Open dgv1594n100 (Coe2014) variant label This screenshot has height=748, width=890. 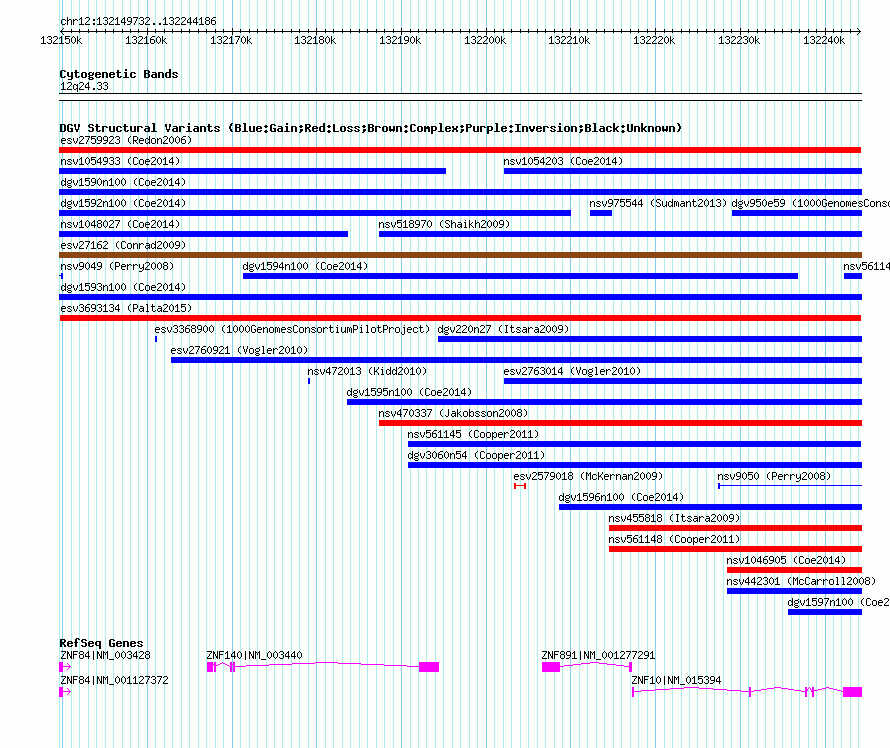click(305, 266)
